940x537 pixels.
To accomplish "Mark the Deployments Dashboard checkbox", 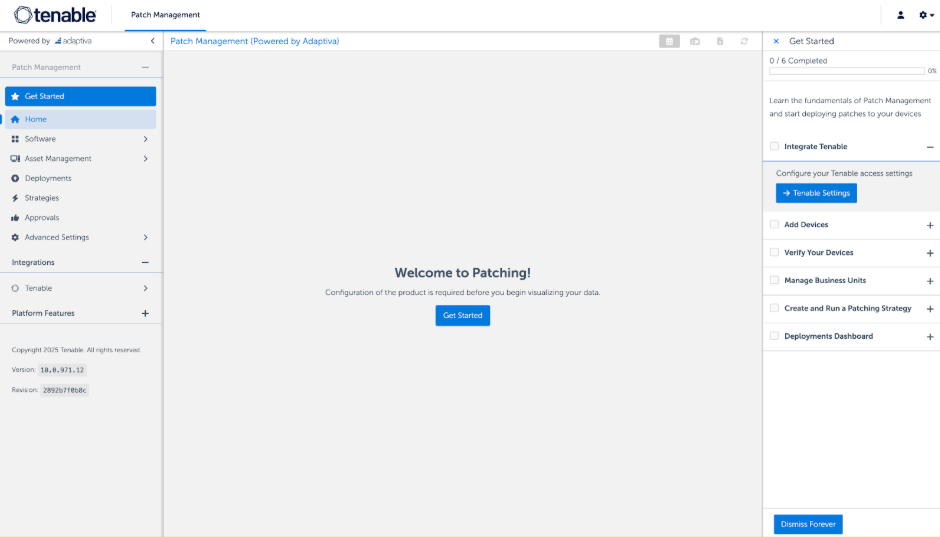I will [774, 336].
